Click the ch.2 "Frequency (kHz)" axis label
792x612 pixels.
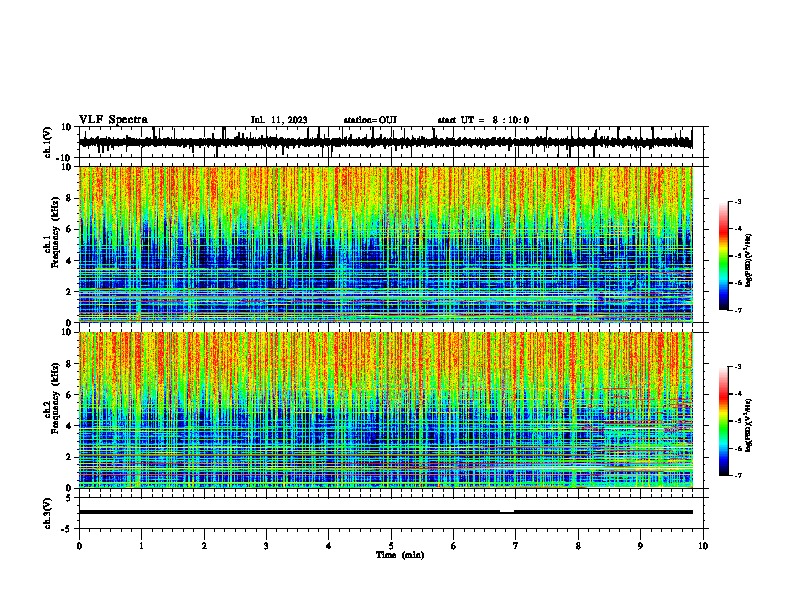[55, 398]
